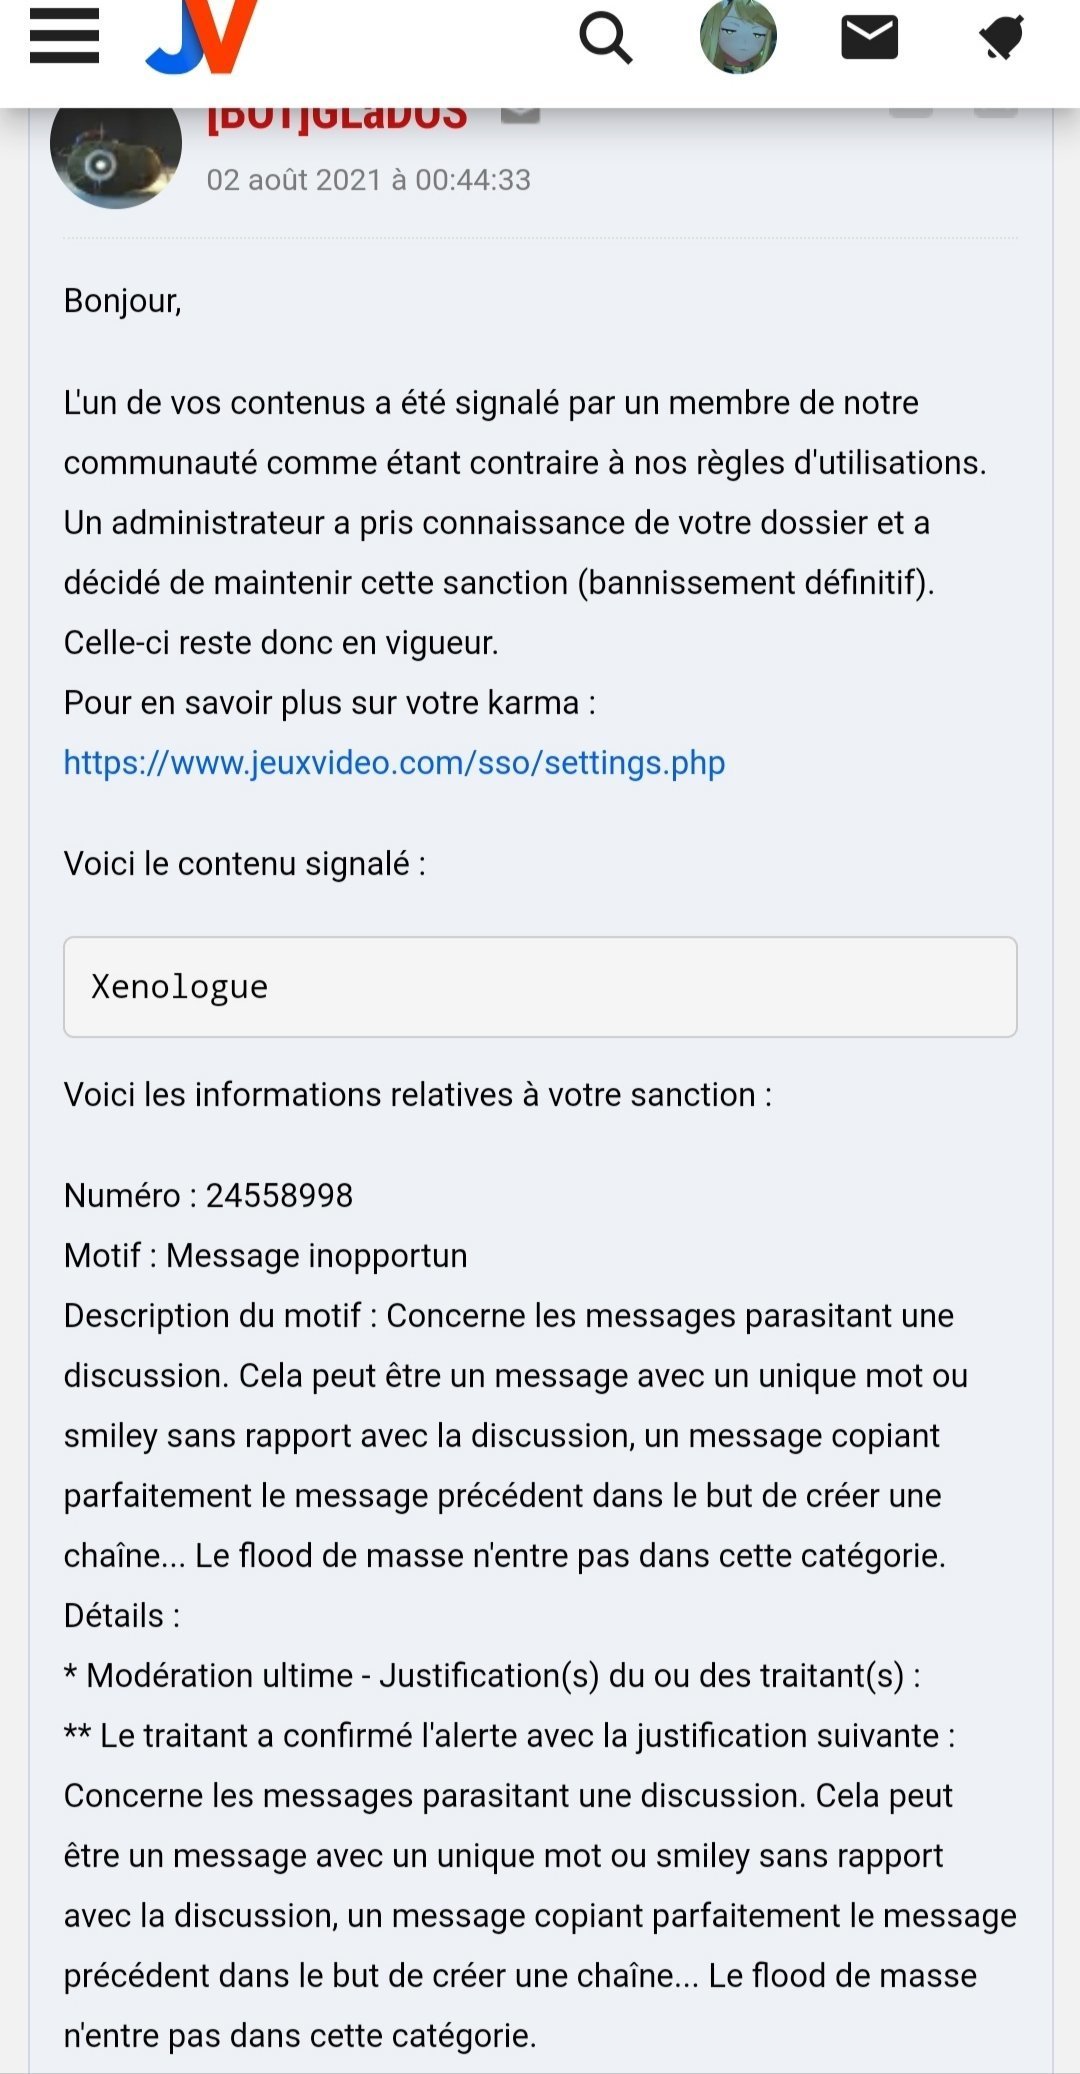Click the message date 02 août 2021
Screen dimensions: 1080x2074
pyautogui.click(x=368, y=180)
